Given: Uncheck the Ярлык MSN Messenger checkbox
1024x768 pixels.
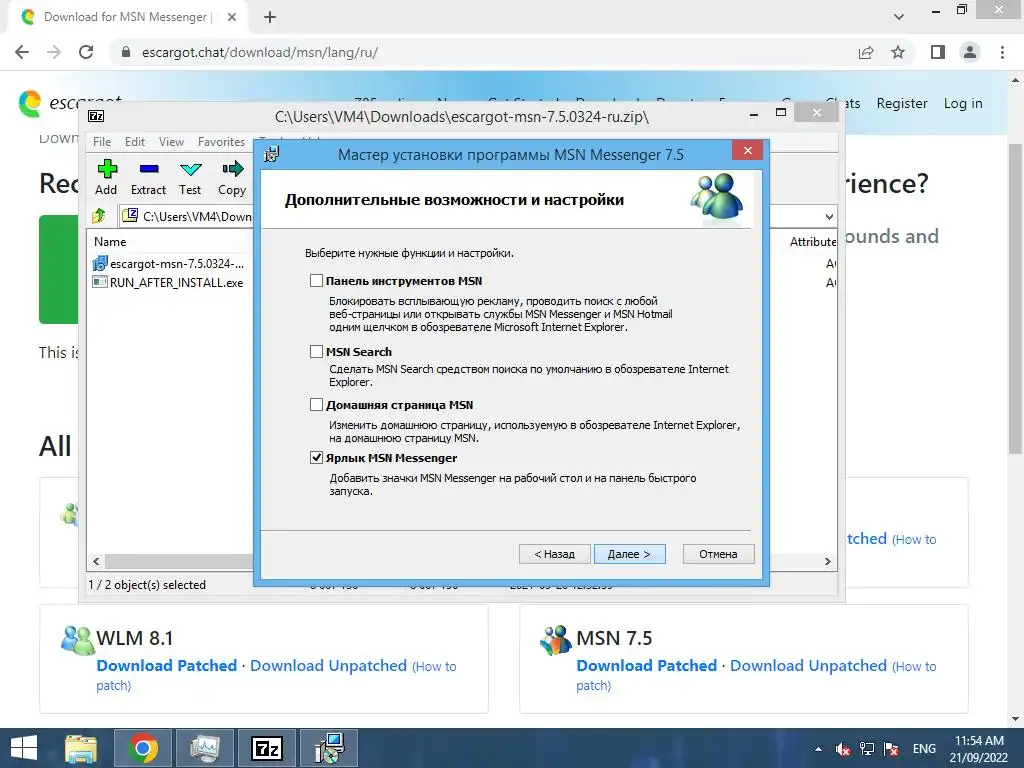Looking at the screenshot, I should 316,458.
